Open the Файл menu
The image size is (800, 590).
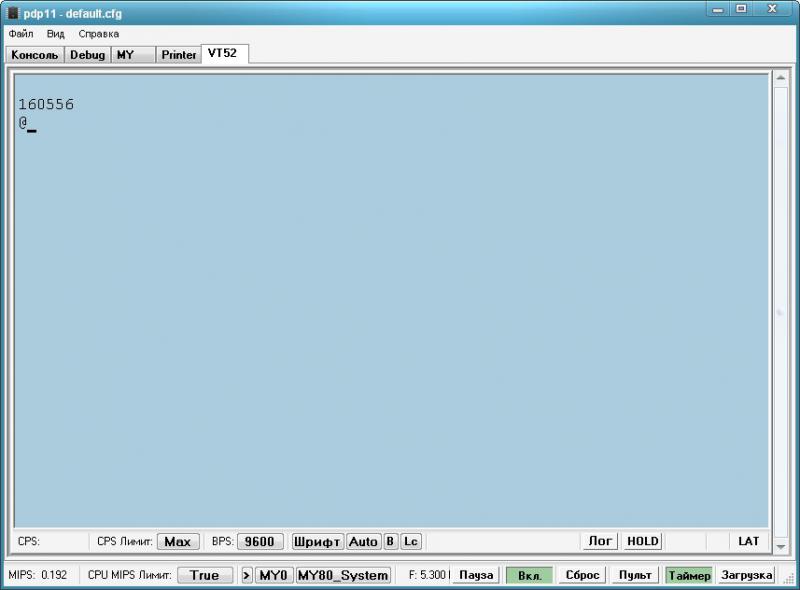(20, 33)
